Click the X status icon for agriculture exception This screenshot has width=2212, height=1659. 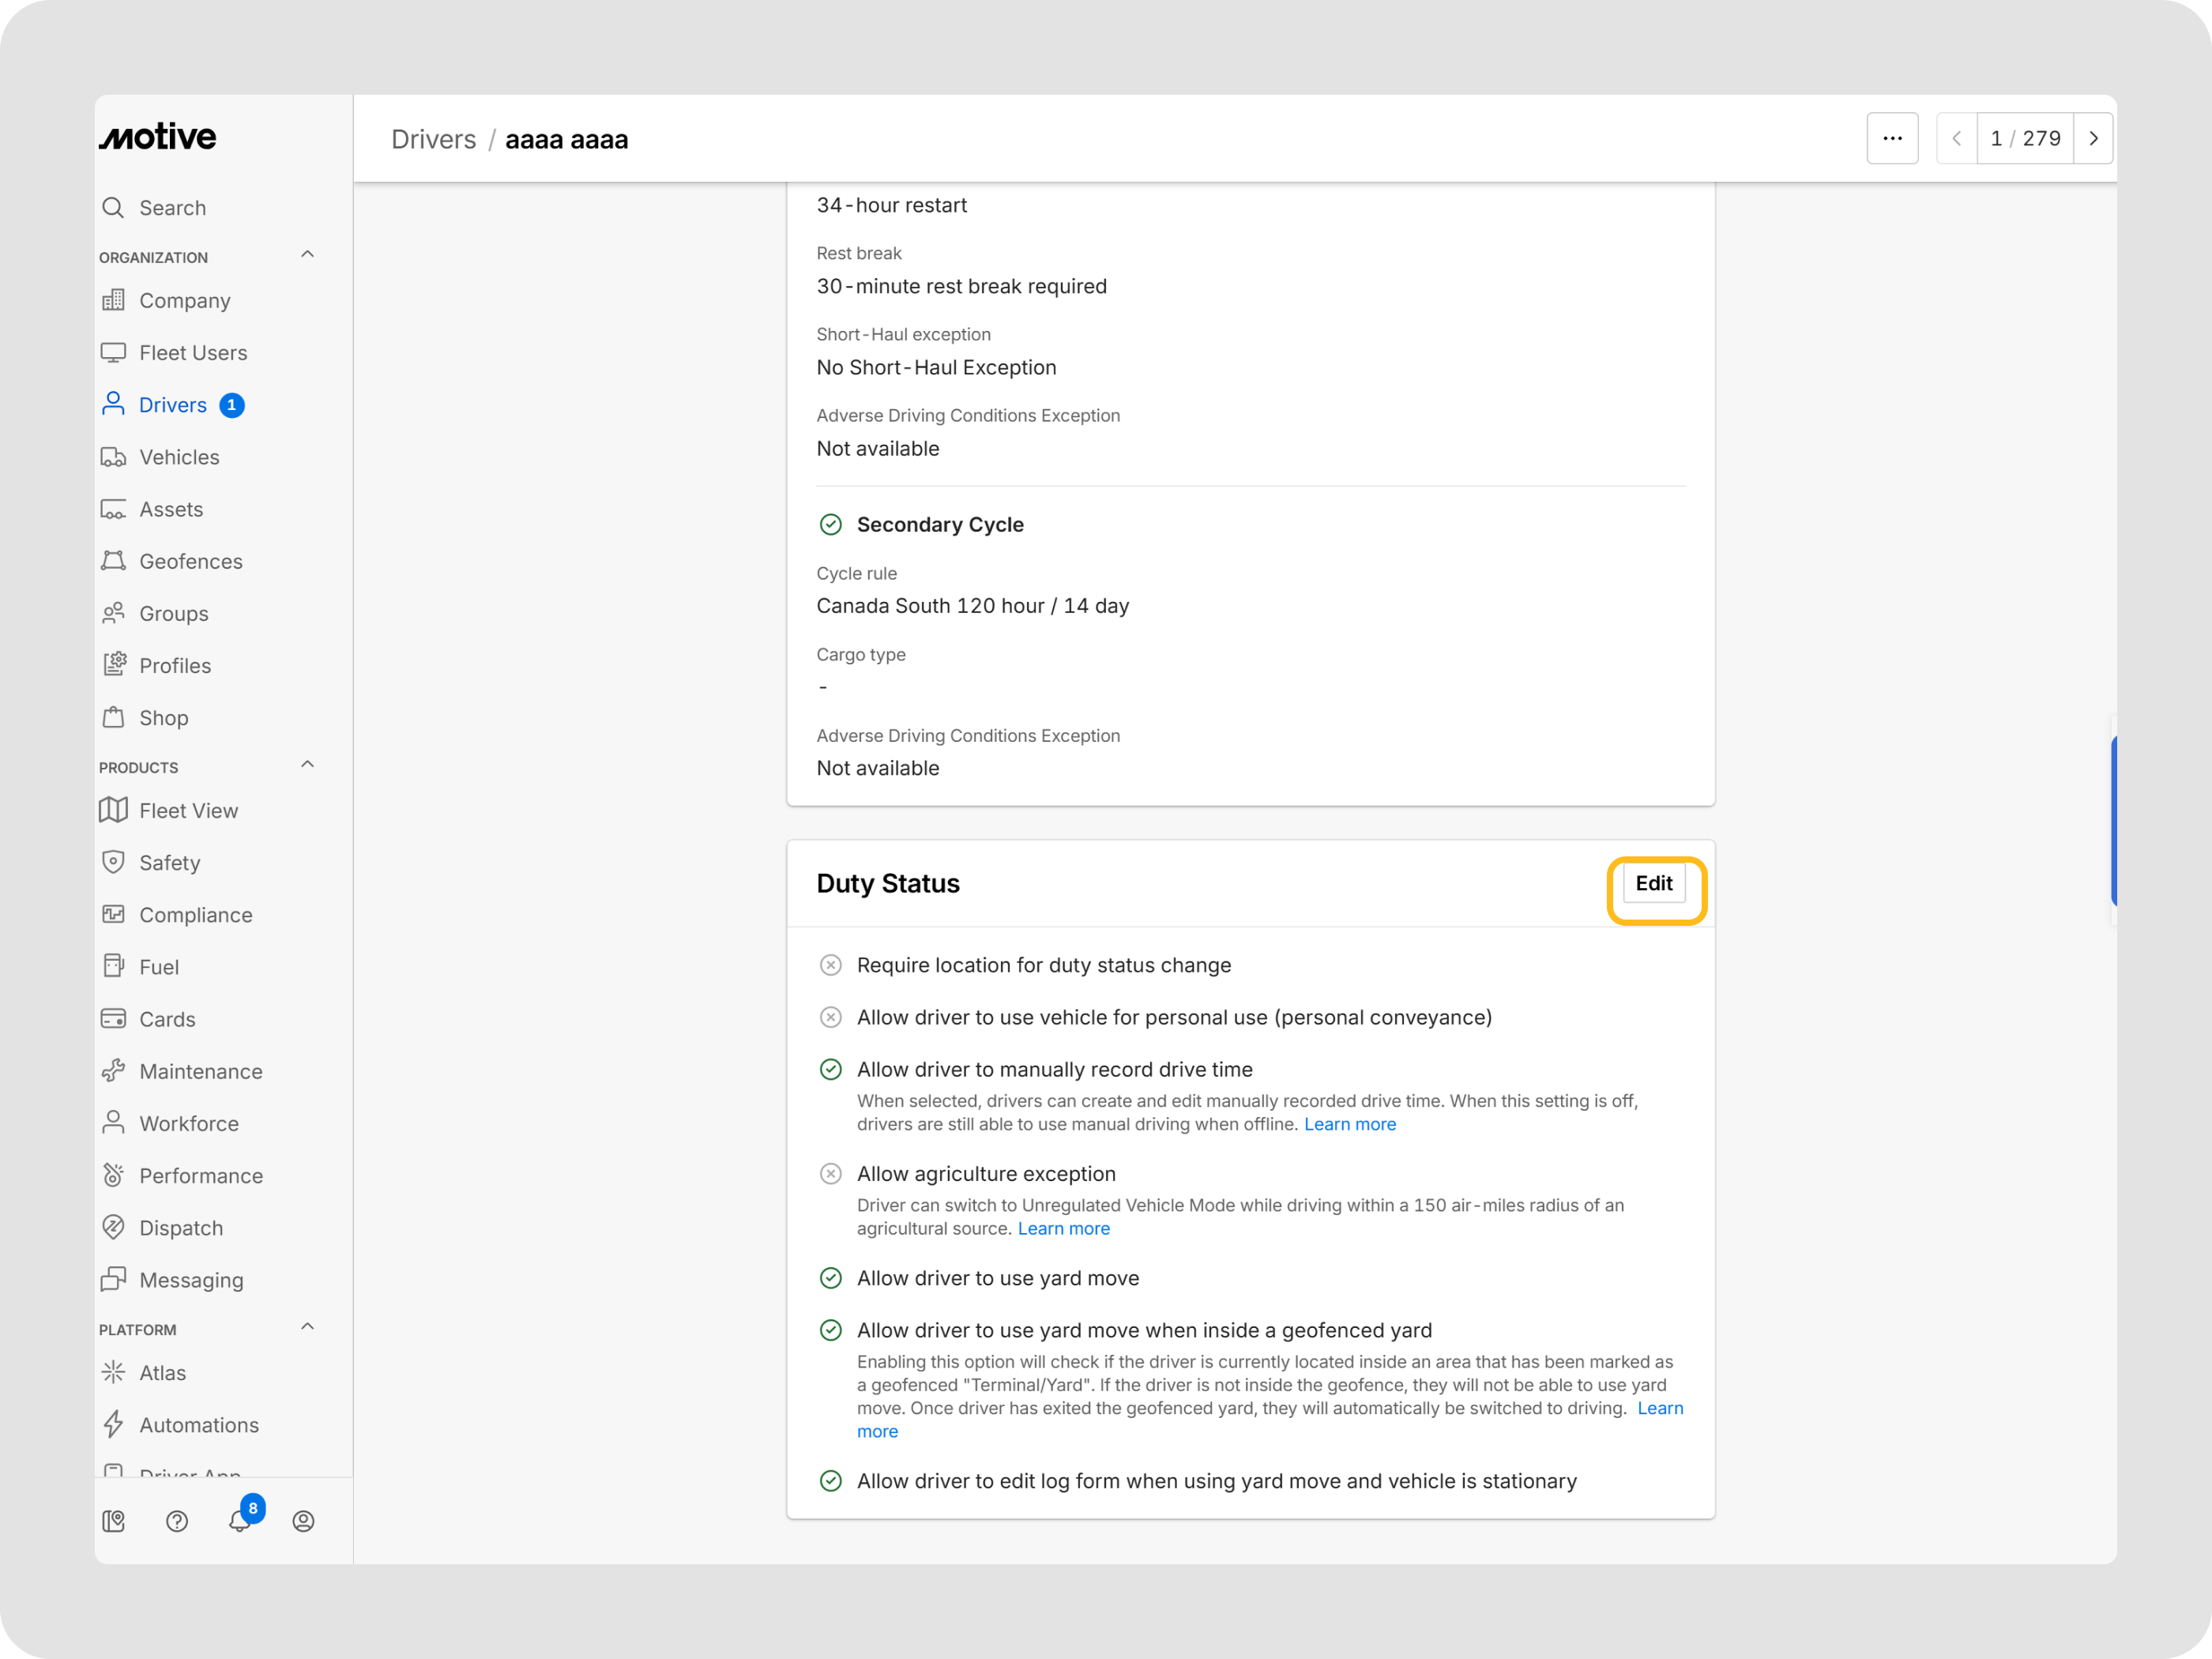[831, 1173]
